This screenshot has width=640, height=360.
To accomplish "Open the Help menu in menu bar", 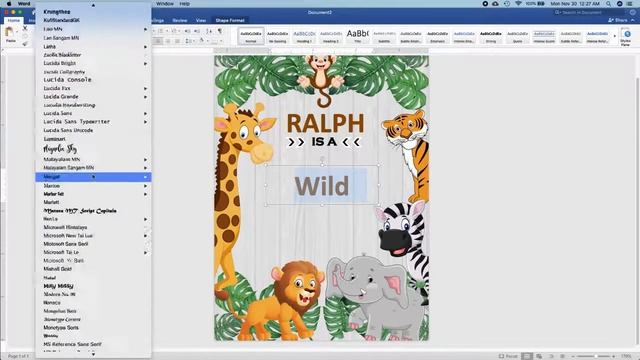I will click(184, 4).
